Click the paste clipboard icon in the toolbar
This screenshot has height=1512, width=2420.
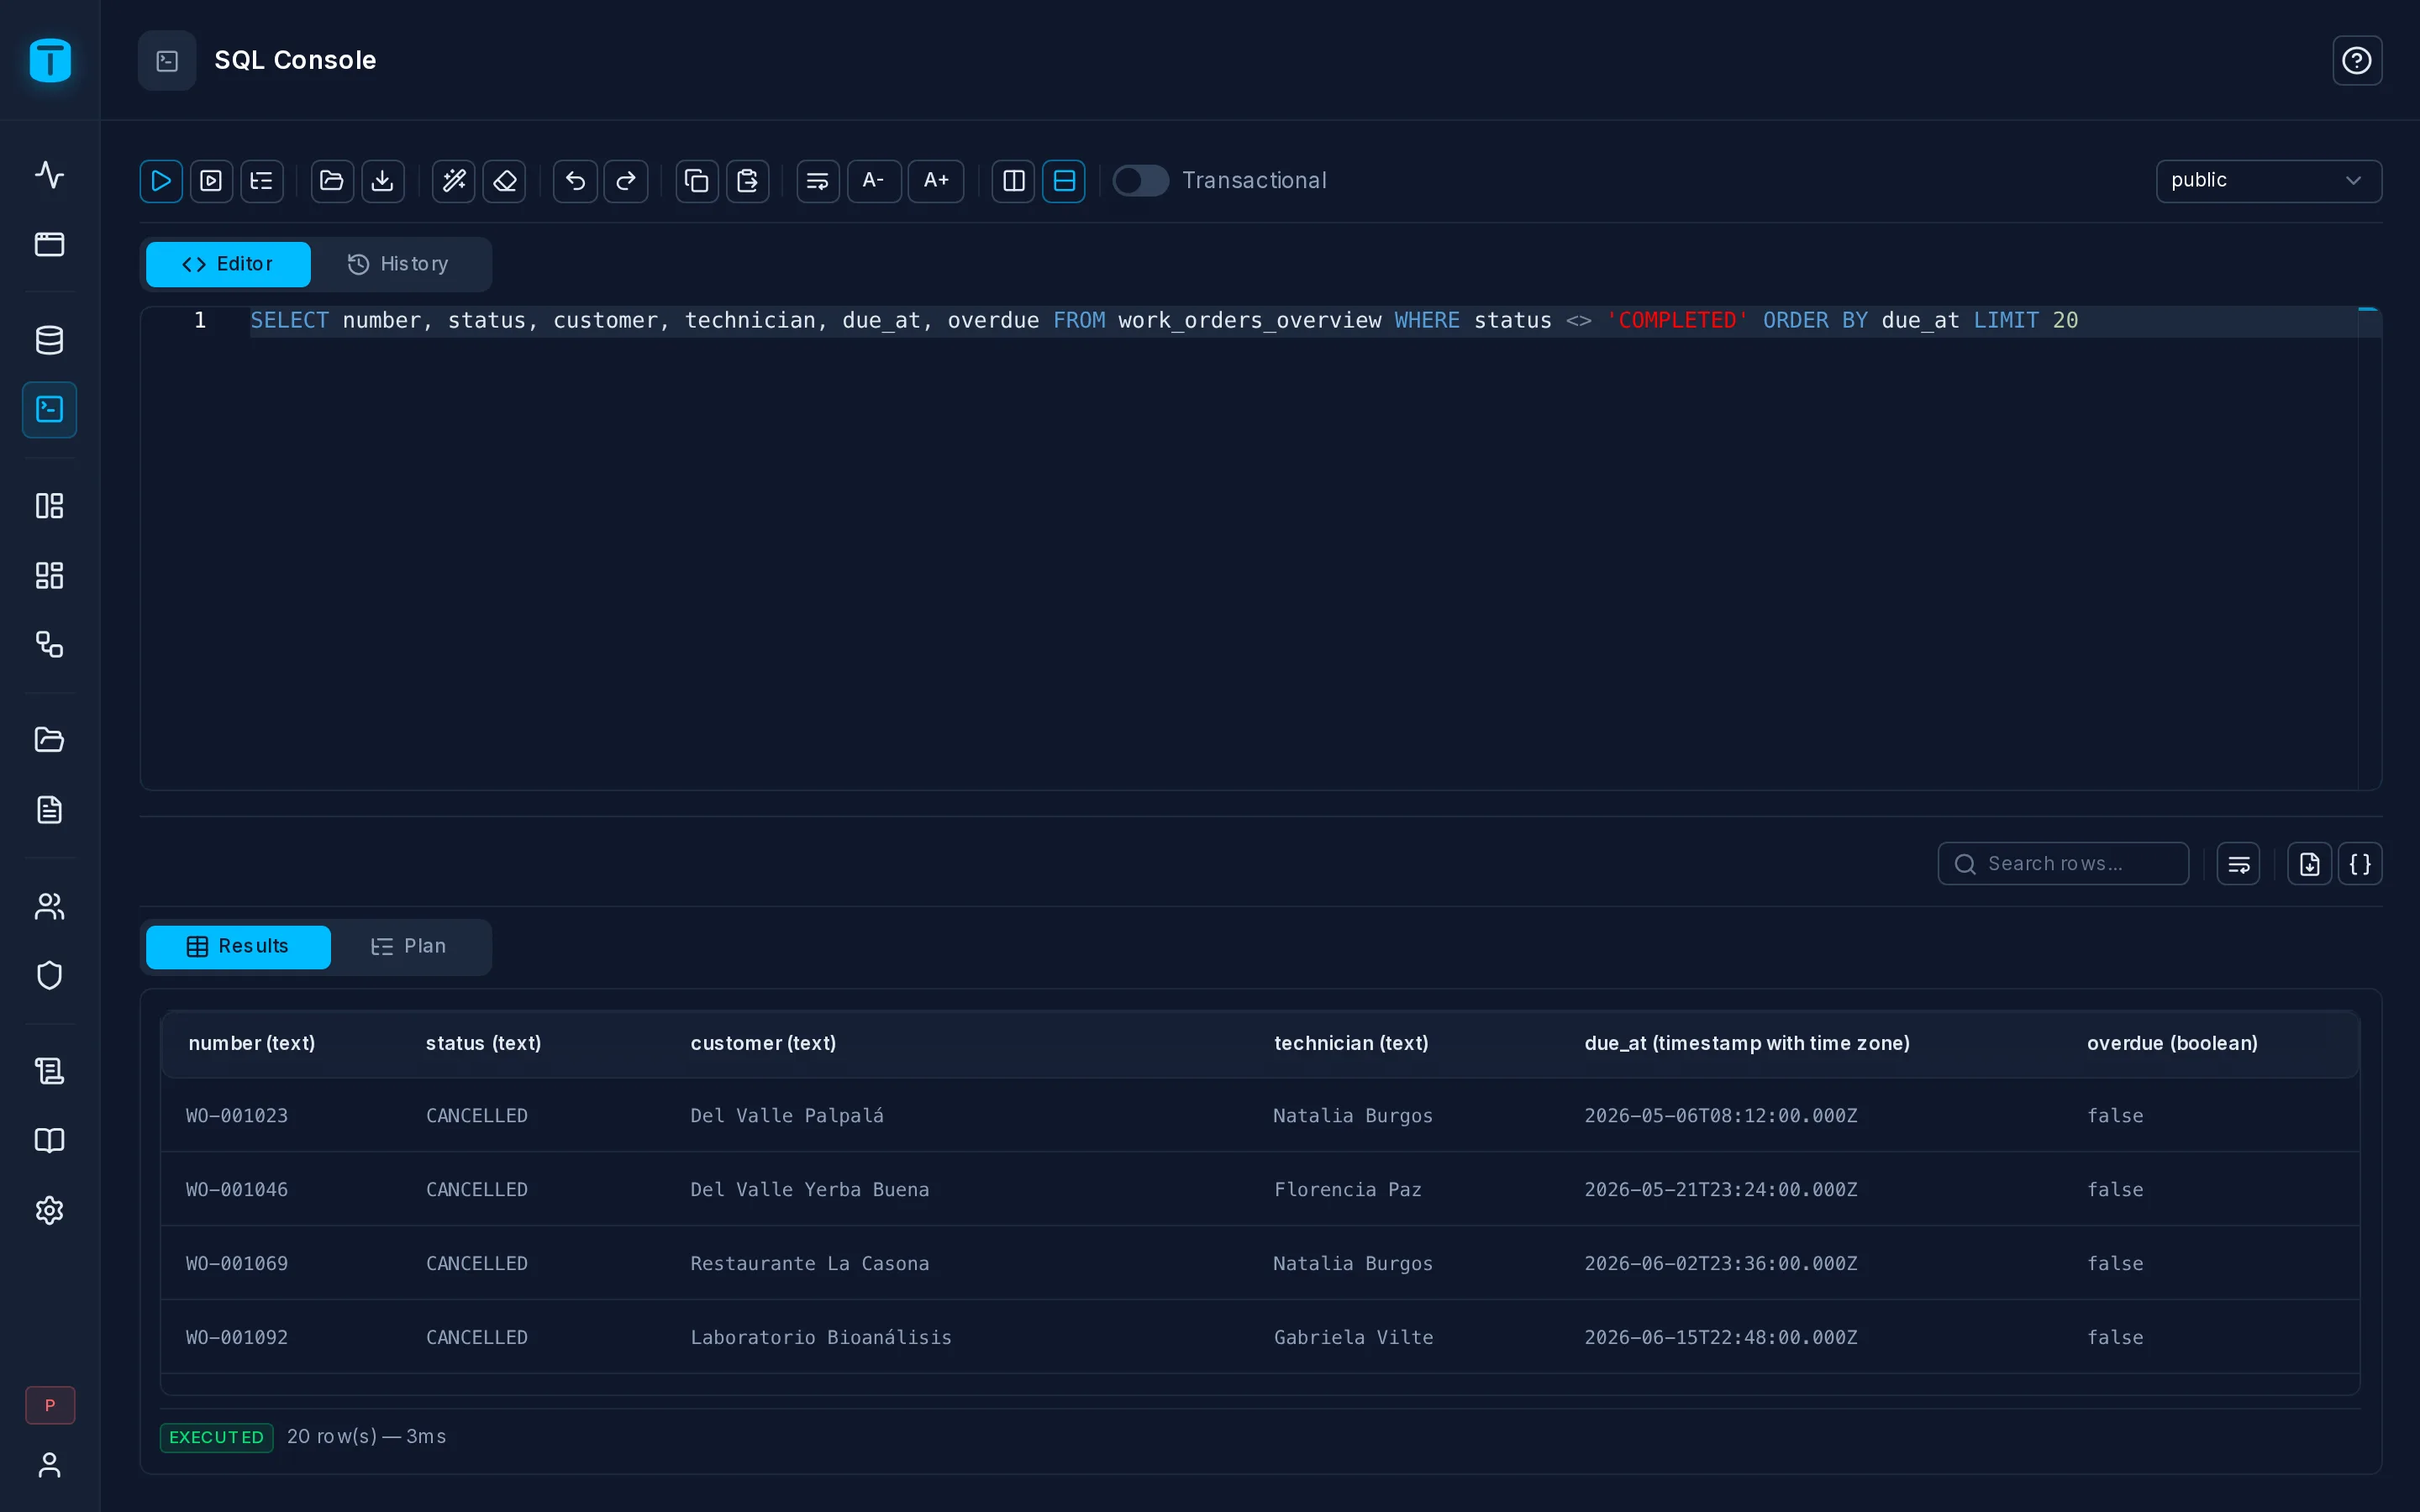[x=748, y=181]
